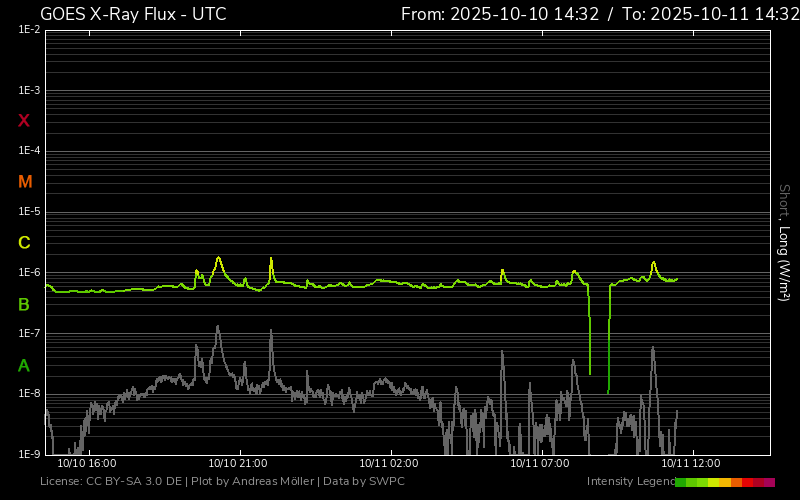The image size is (800, 500).
Task: Click the orange M flare class label
Action: click(24, 182)
